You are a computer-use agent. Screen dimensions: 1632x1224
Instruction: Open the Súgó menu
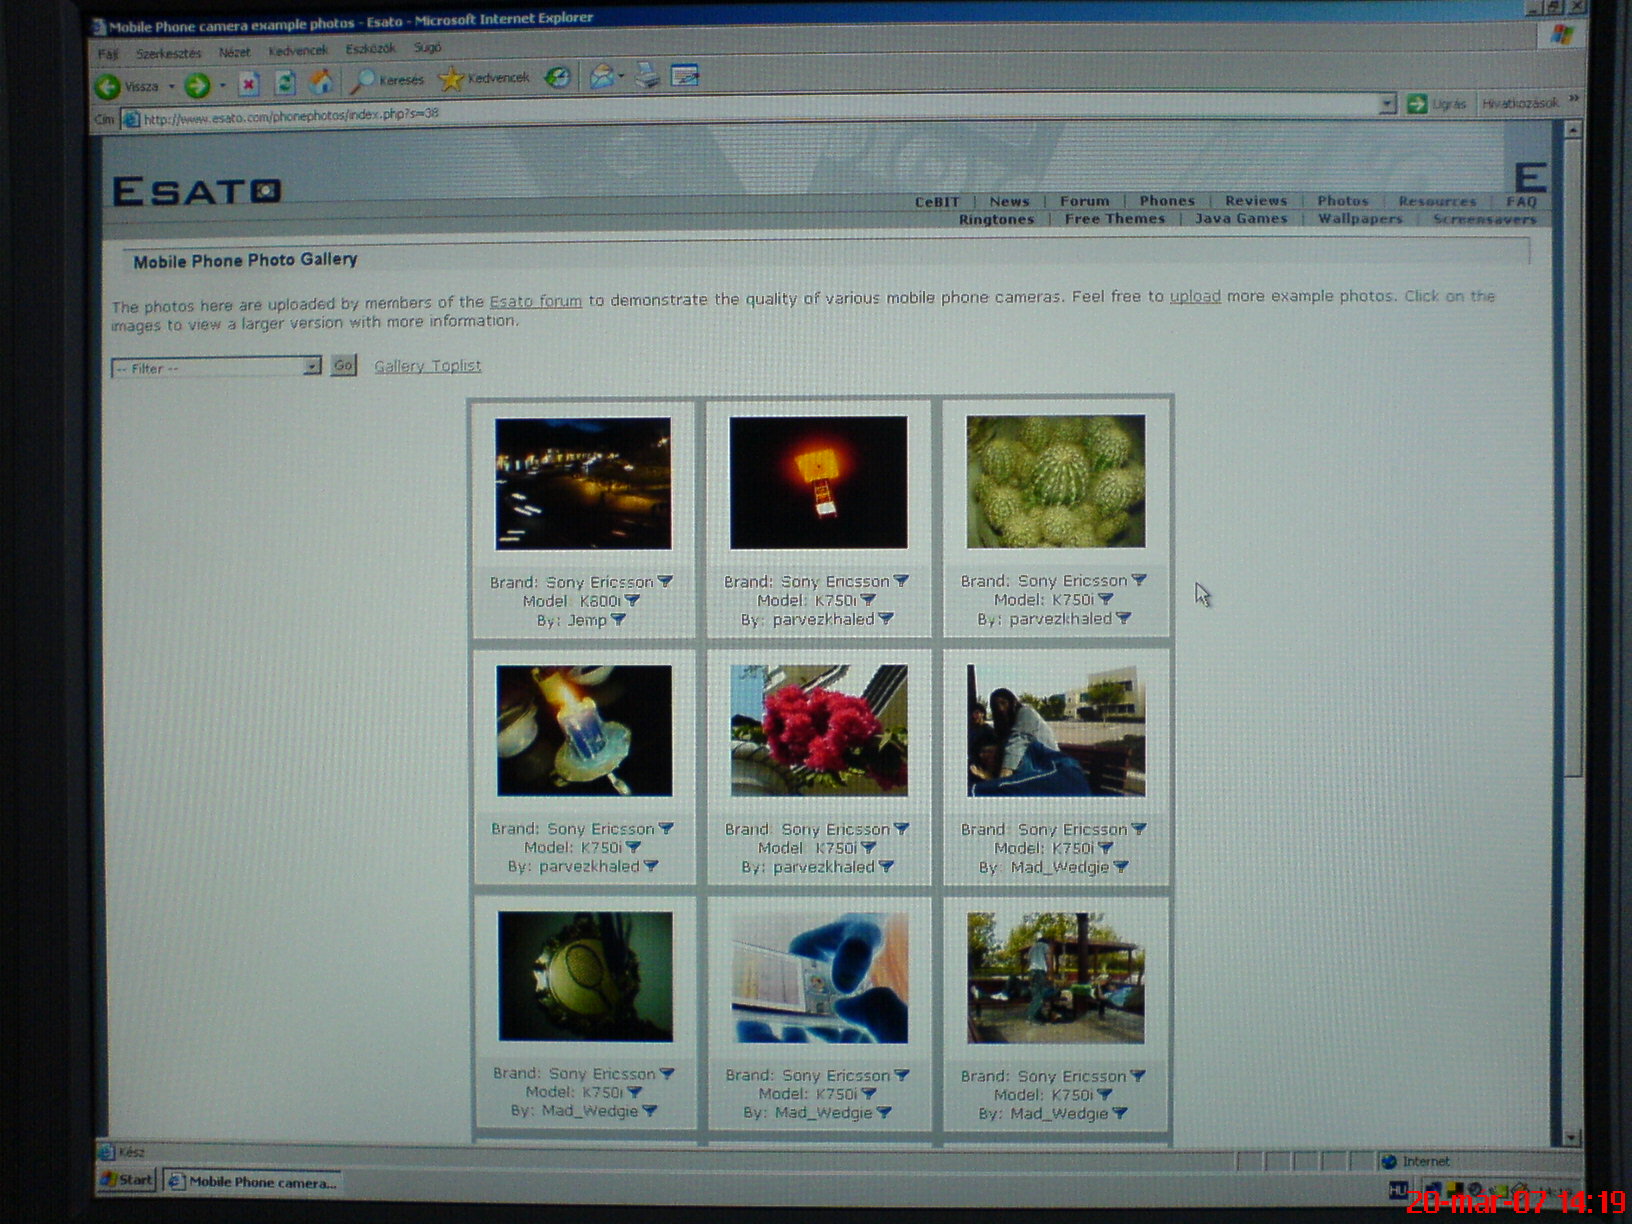[x=427, y=47]
